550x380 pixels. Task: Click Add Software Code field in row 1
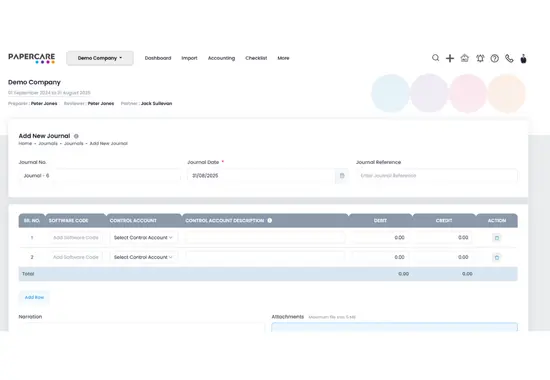[76, 238]
